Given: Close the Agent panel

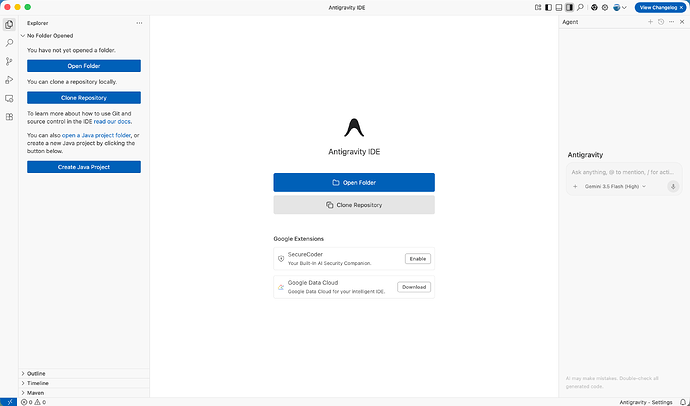Looking at the screenshot, I should pyautogui.click(x=682, y=22).
